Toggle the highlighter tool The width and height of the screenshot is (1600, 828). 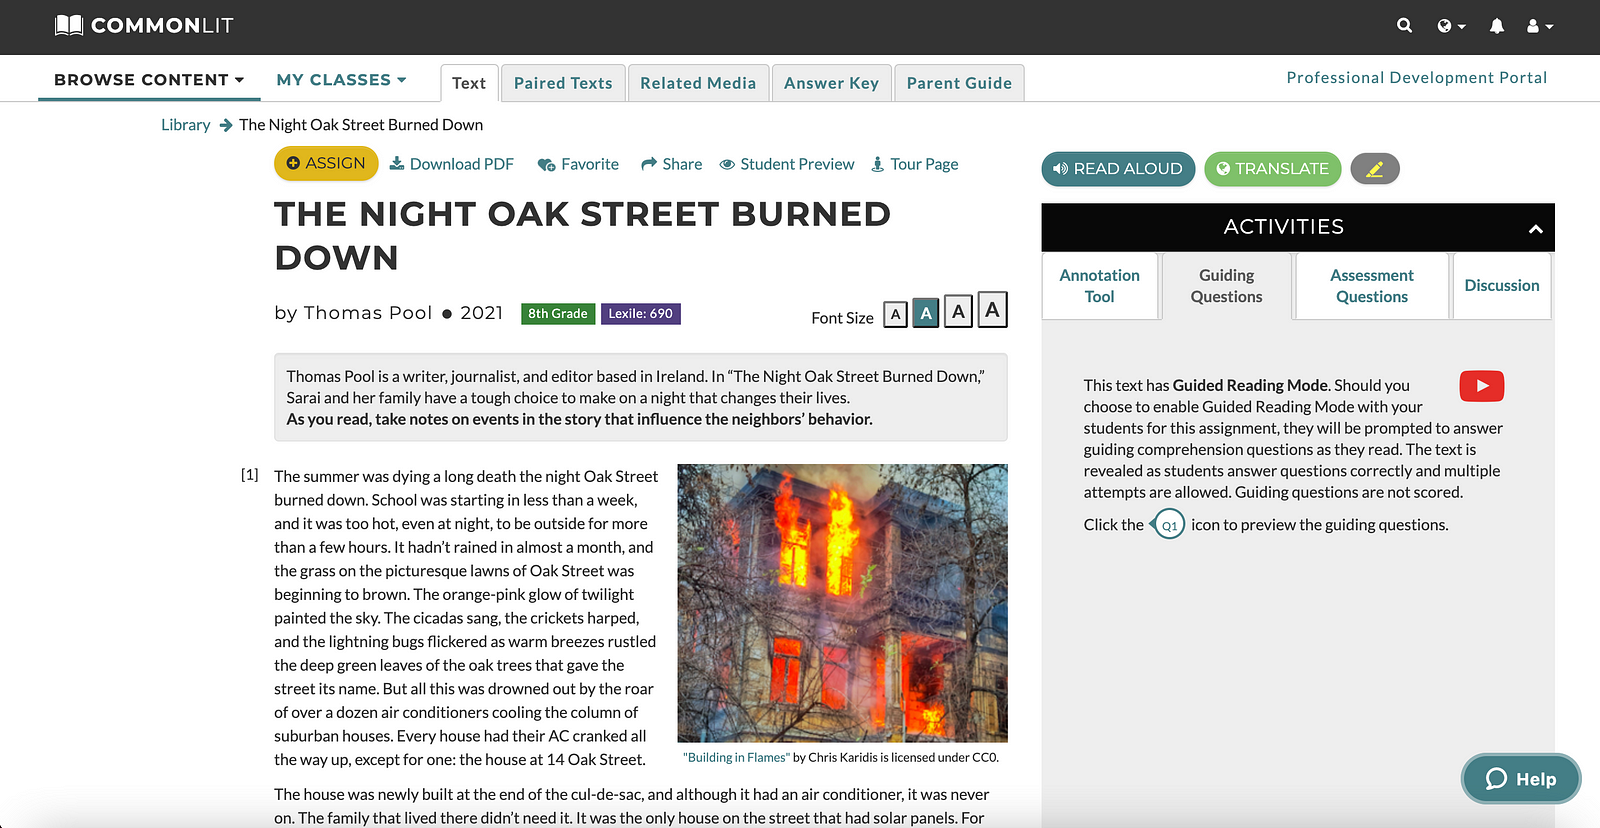[1375, 169]
